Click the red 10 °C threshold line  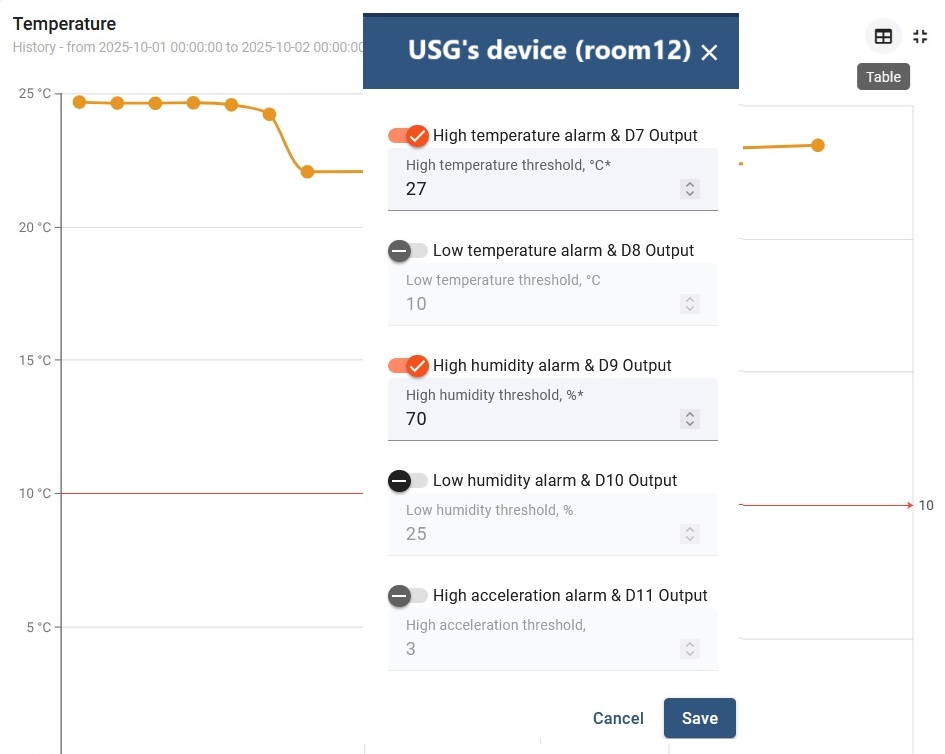[x=200, y=493]
